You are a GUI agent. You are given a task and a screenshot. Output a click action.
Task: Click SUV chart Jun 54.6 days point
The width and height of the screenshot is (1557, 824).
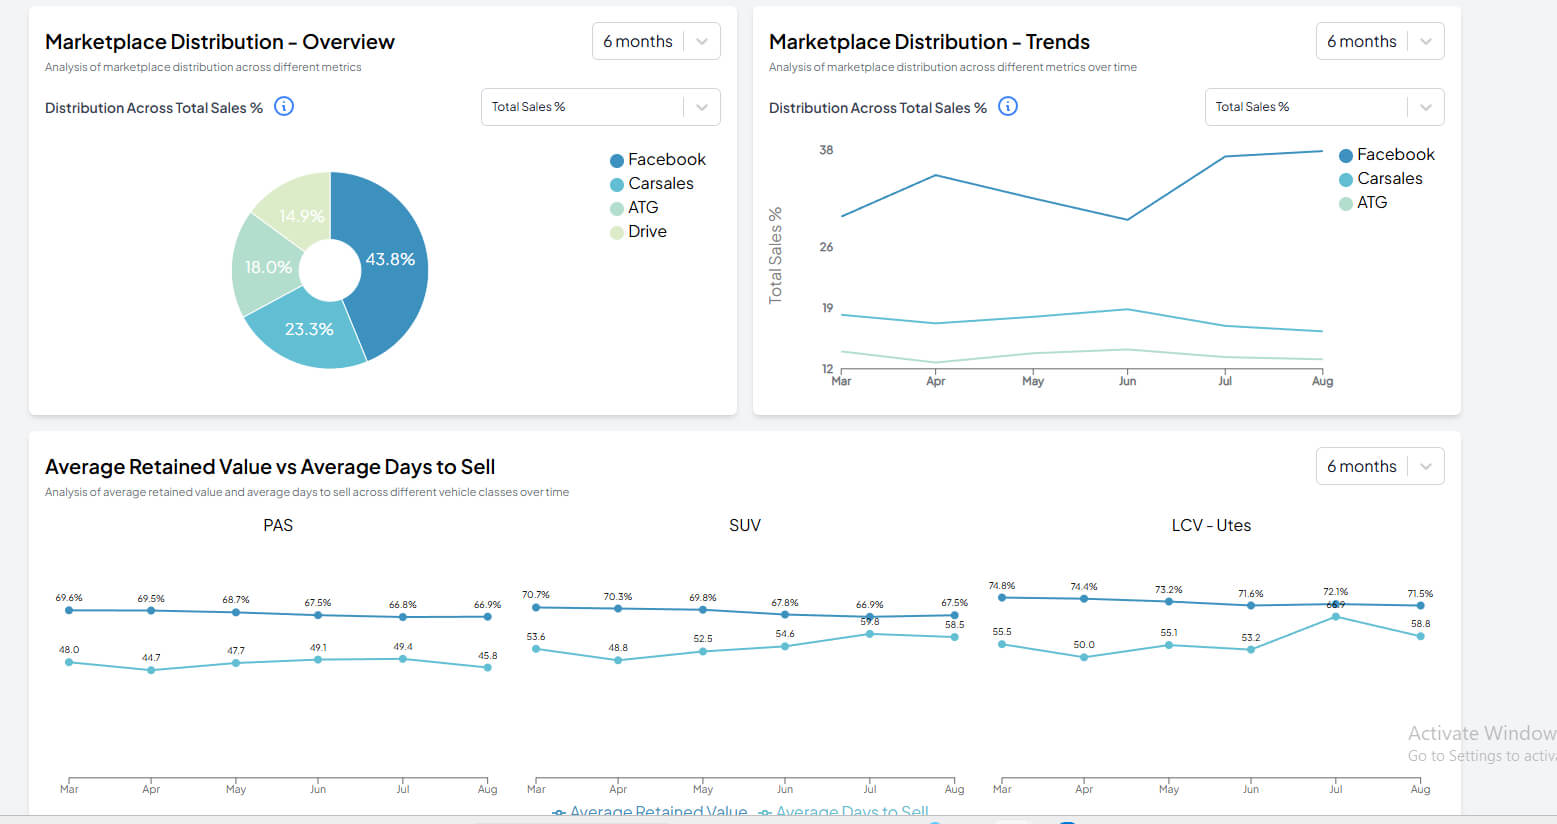785,646
